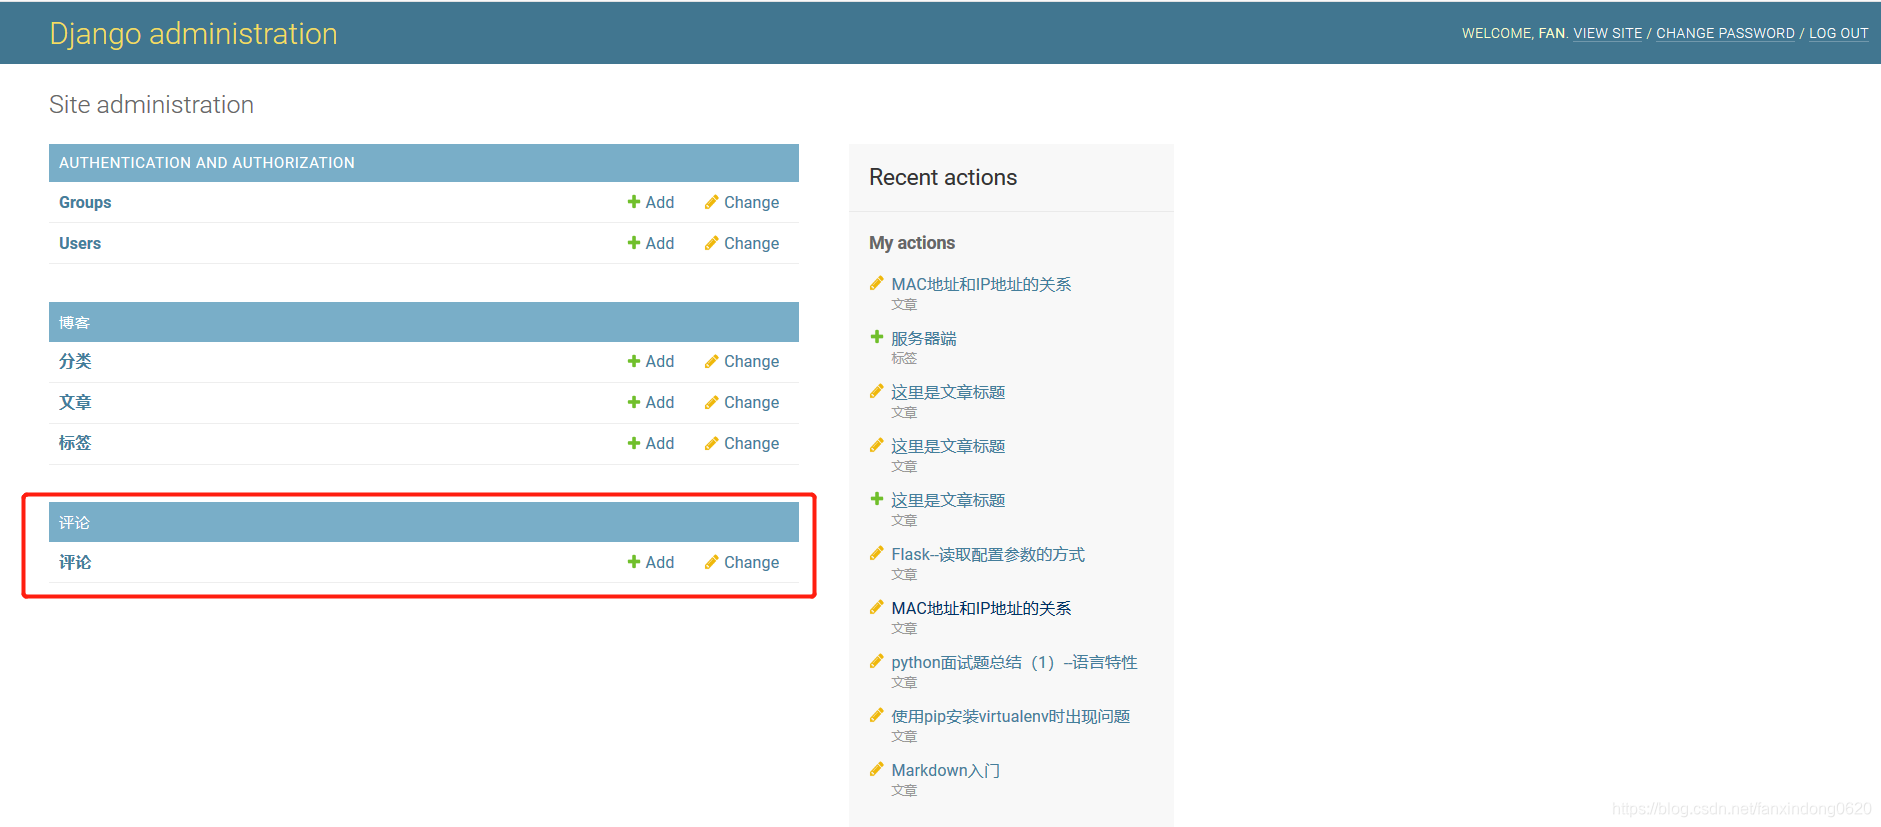
Task: Click the Recent actions heading
Action: tap(943, 177)
